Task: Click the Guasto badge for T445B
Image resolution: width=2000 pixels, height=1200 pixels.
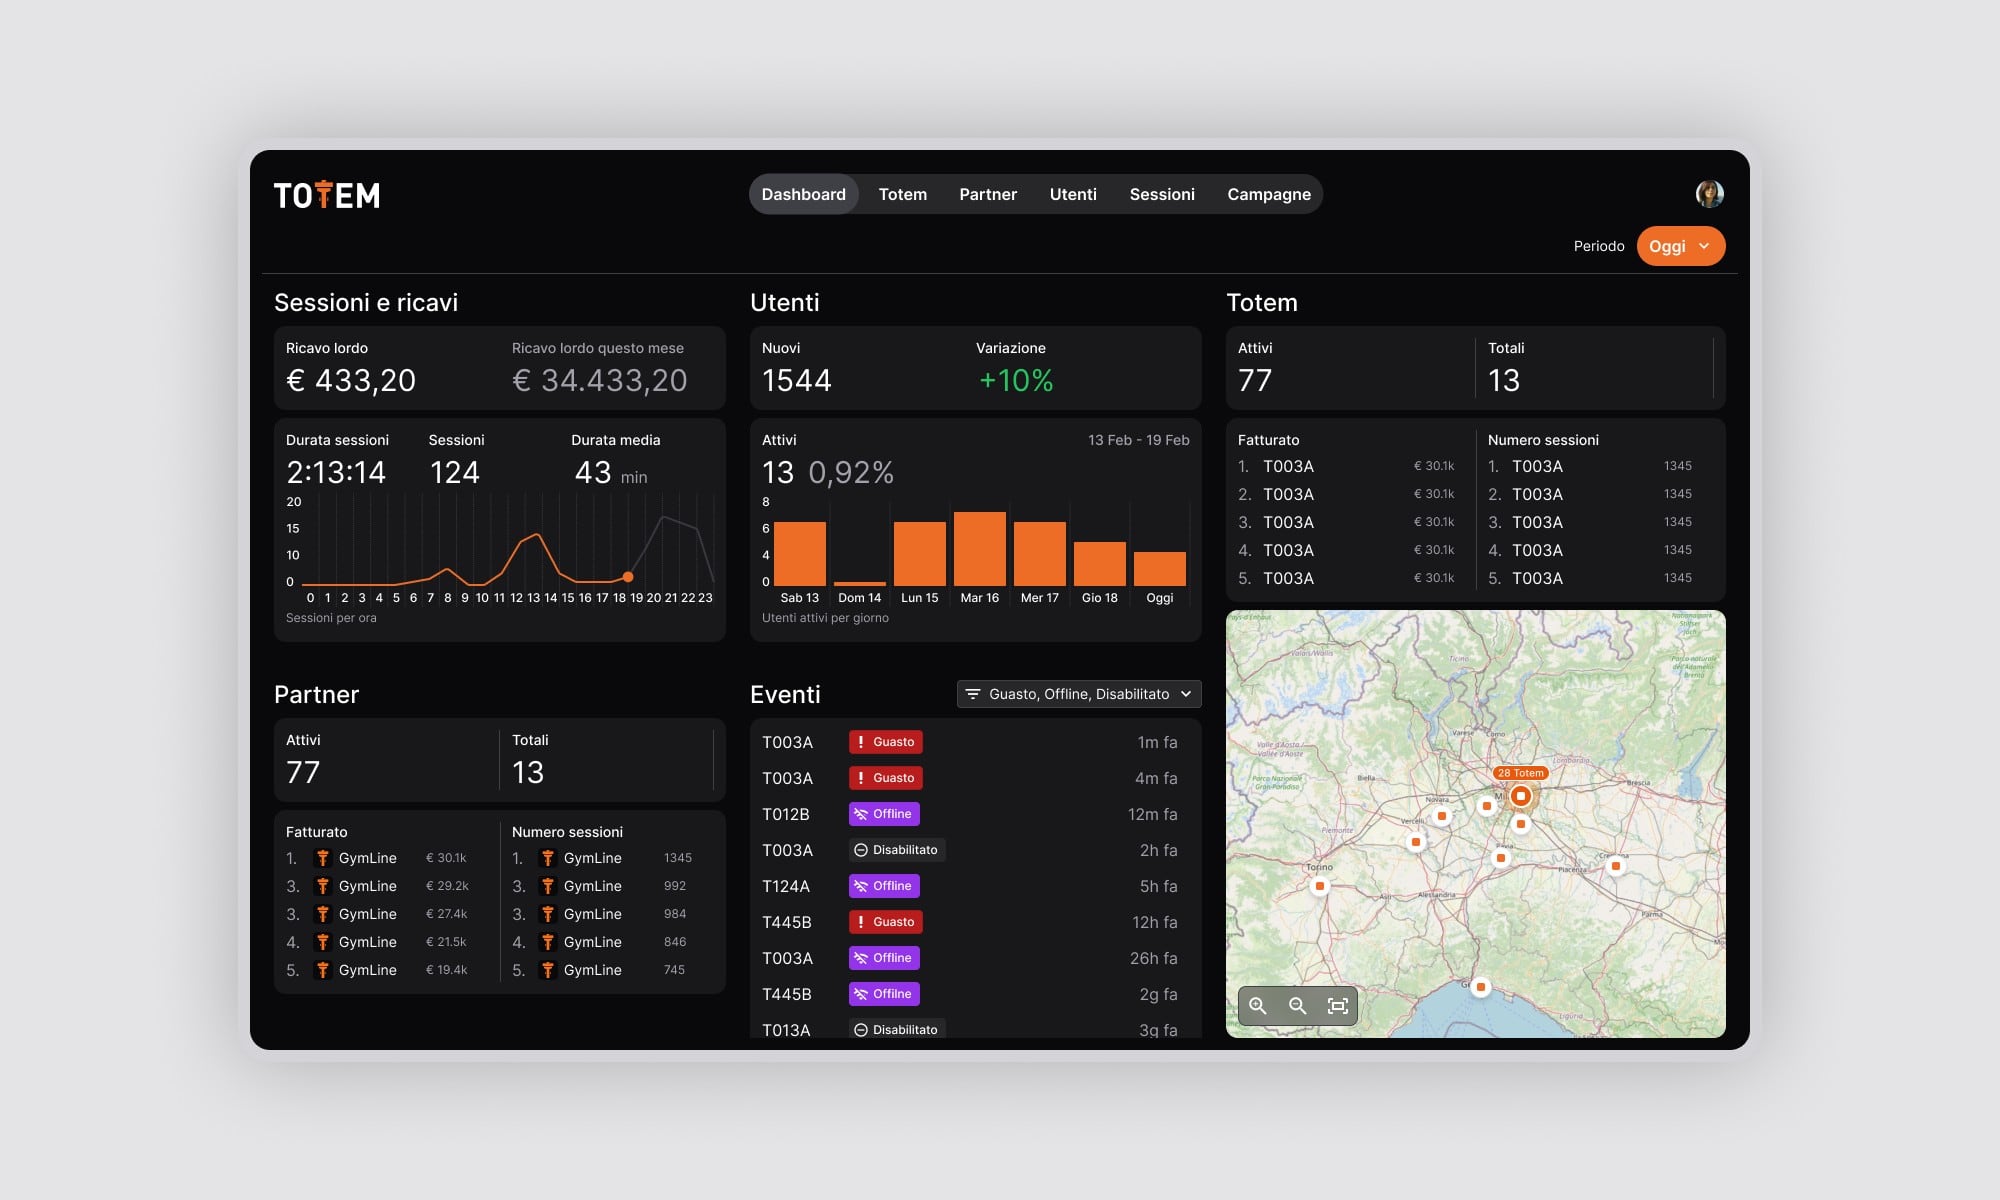Action: tap(885, 922)
